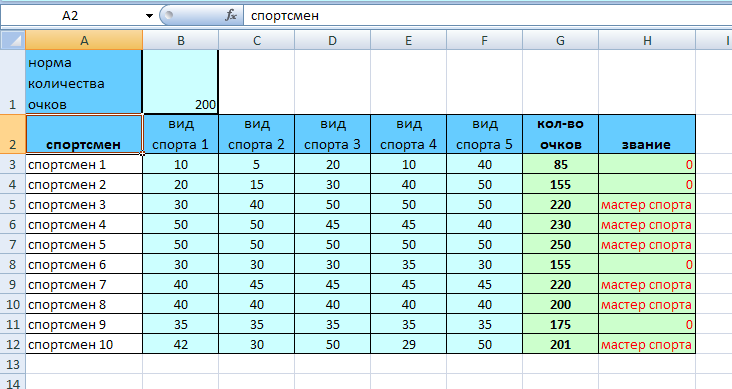Click the вид спорта 3 header
This screenshot has width=732, height=389.
point(332,134)
